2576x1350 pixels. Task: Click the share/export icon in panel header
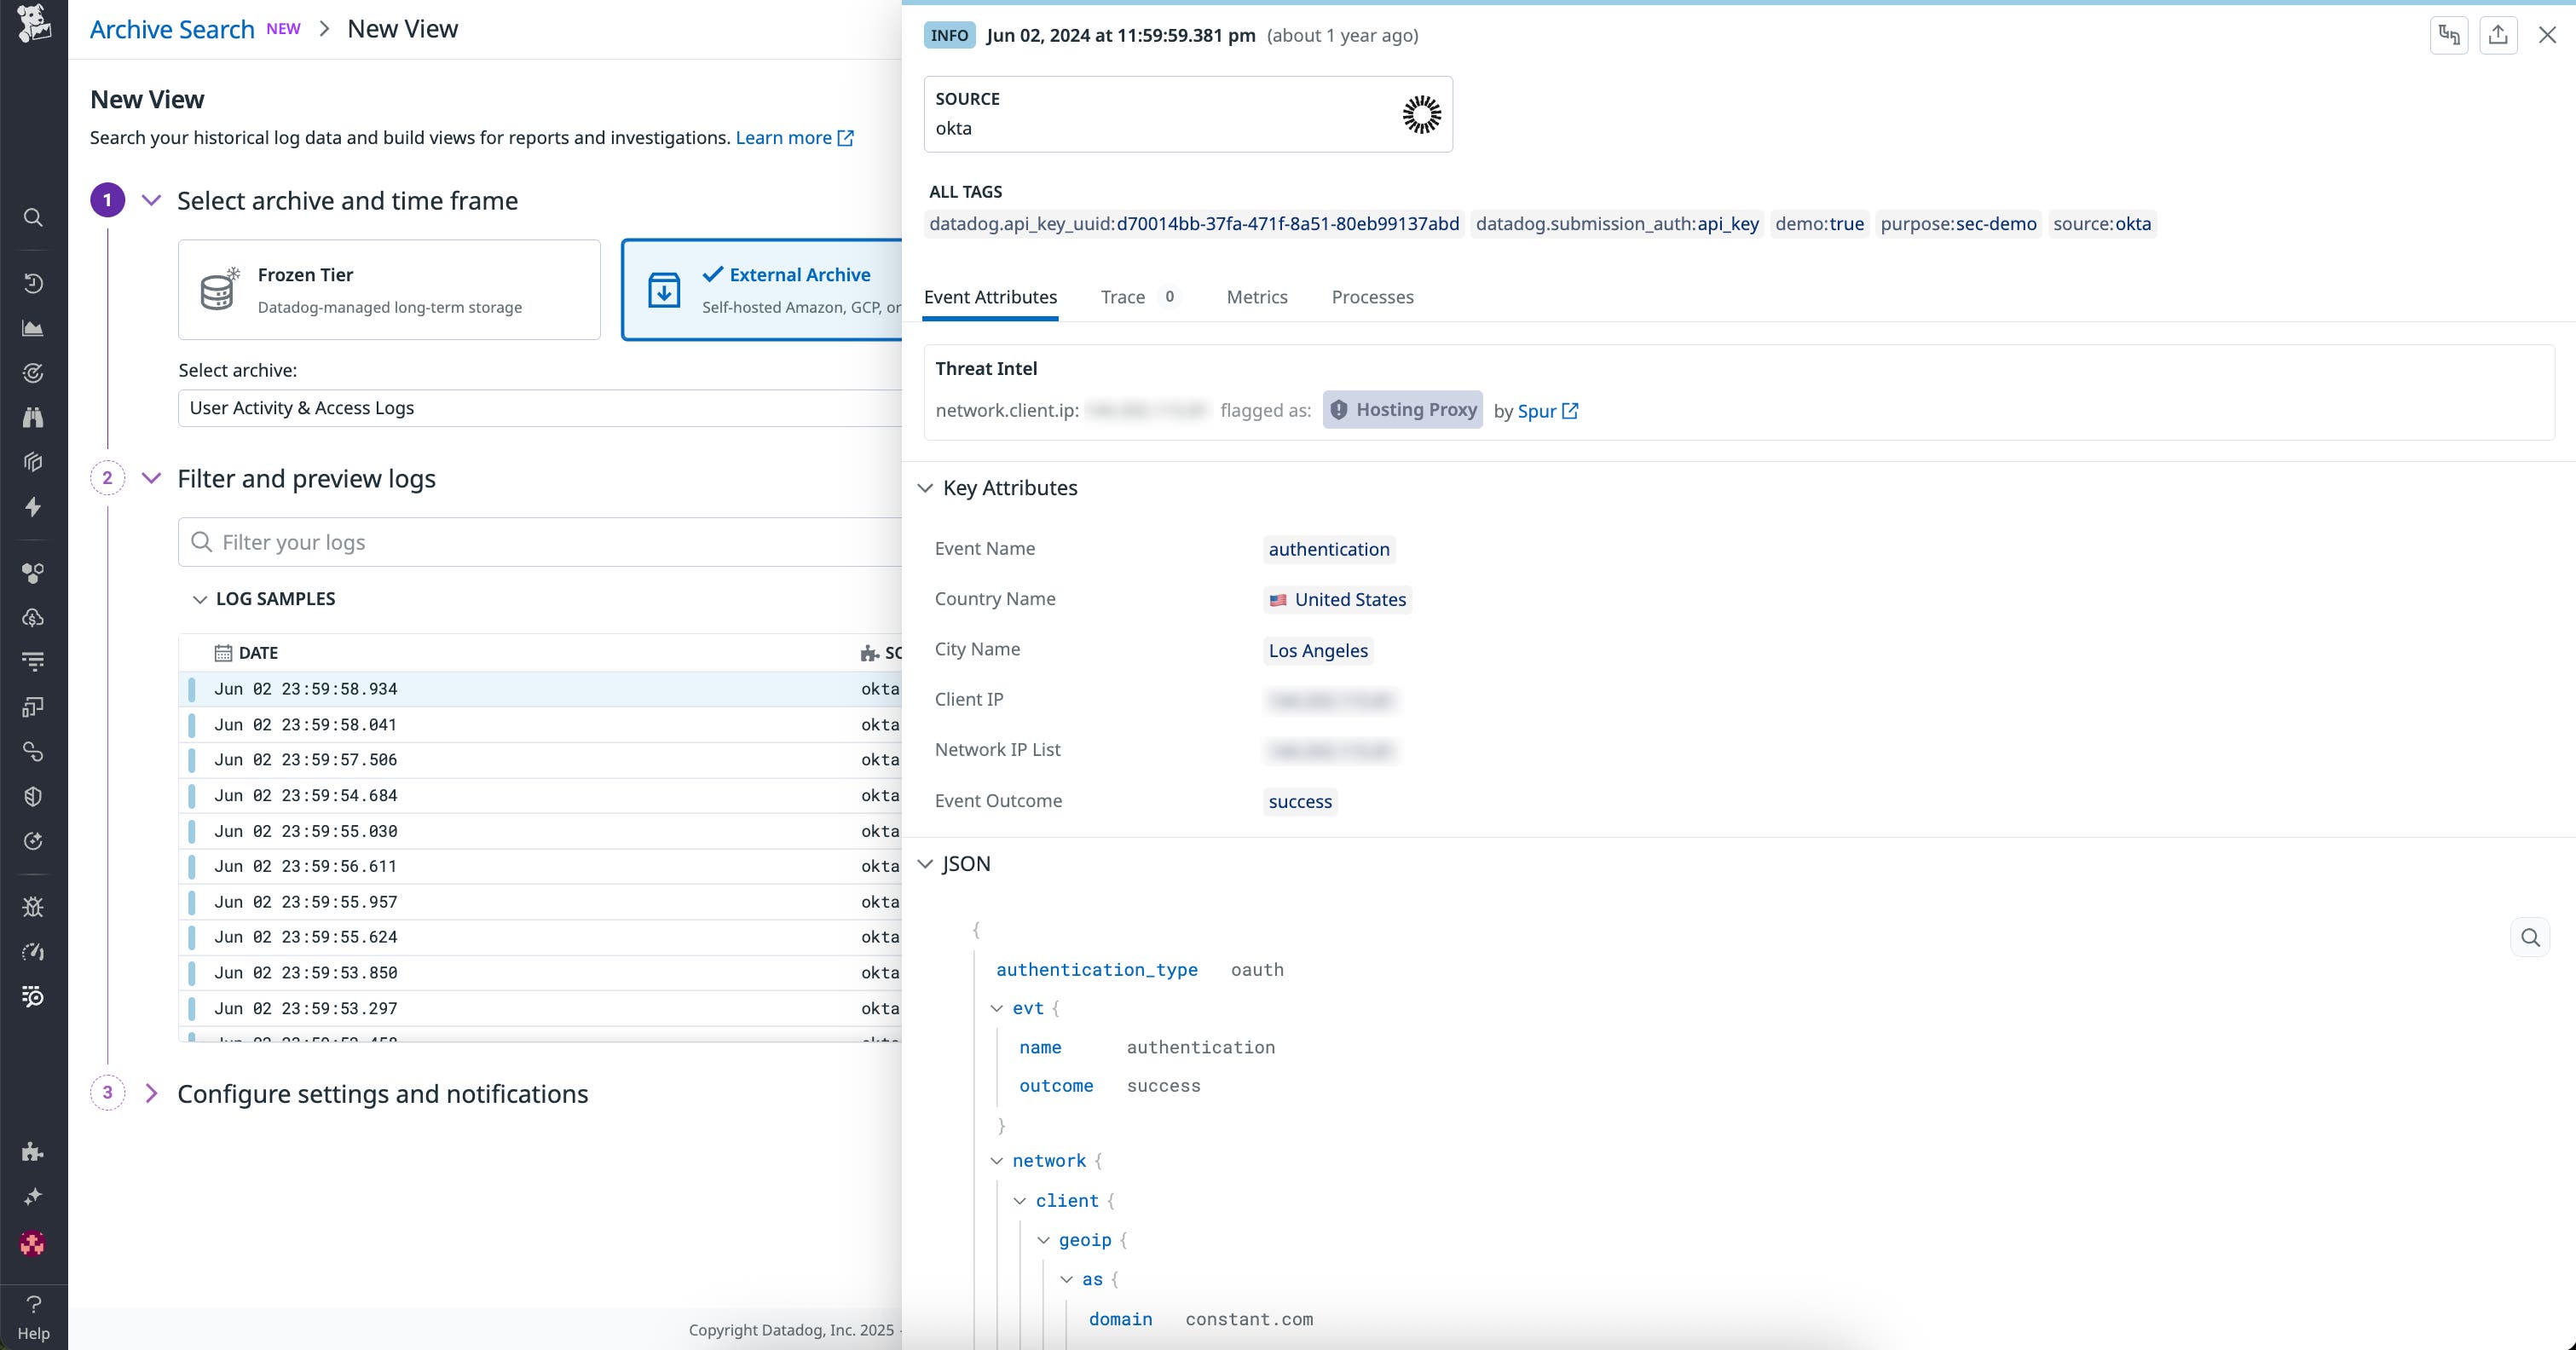[x=2498, y=35]
